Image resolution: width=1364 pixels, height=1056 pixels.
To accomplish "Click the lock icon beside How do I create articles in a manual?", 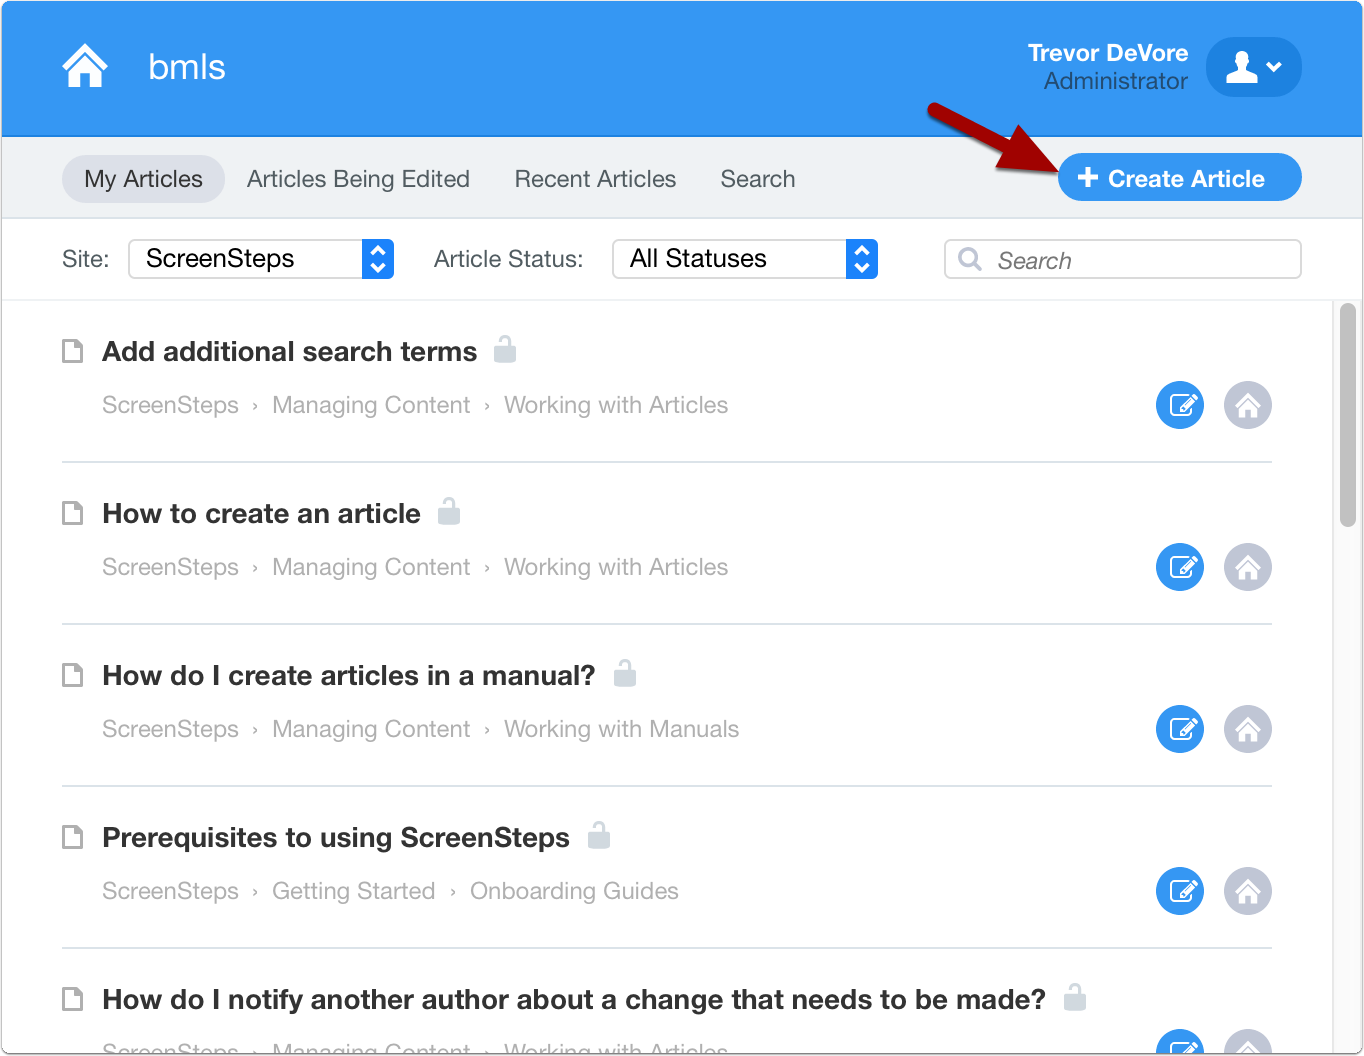I will tap(625, 673).
